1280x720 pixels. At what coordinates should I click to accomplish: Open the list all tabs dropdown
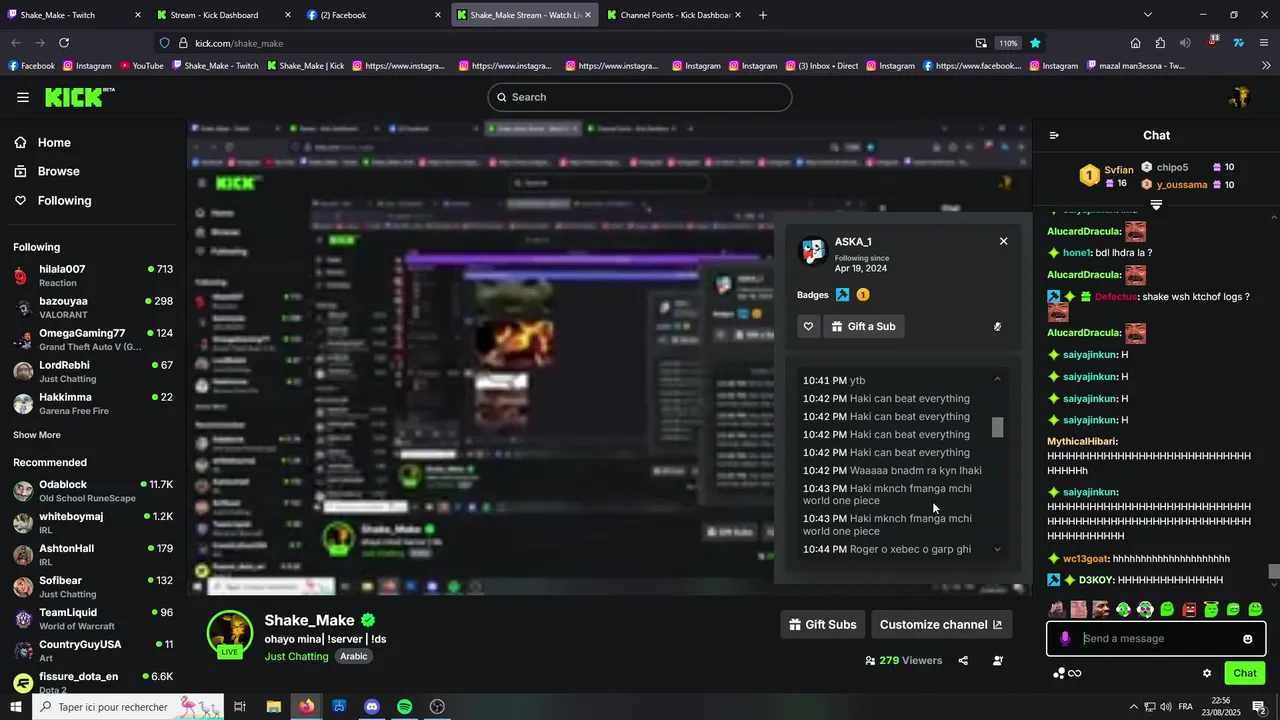pos(1148,15)
